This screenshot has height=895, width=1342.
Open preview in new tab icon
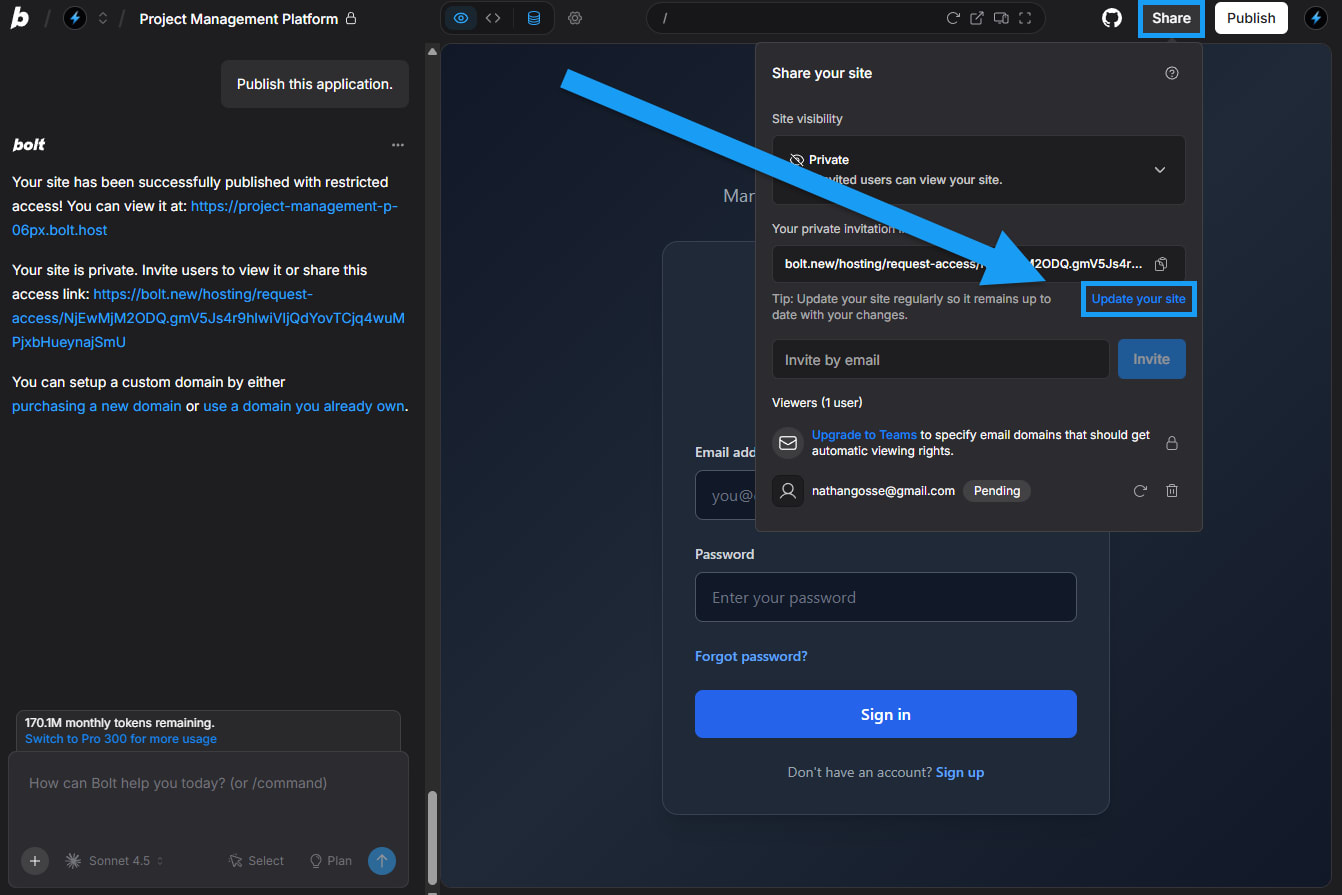(x=977, y=18)
